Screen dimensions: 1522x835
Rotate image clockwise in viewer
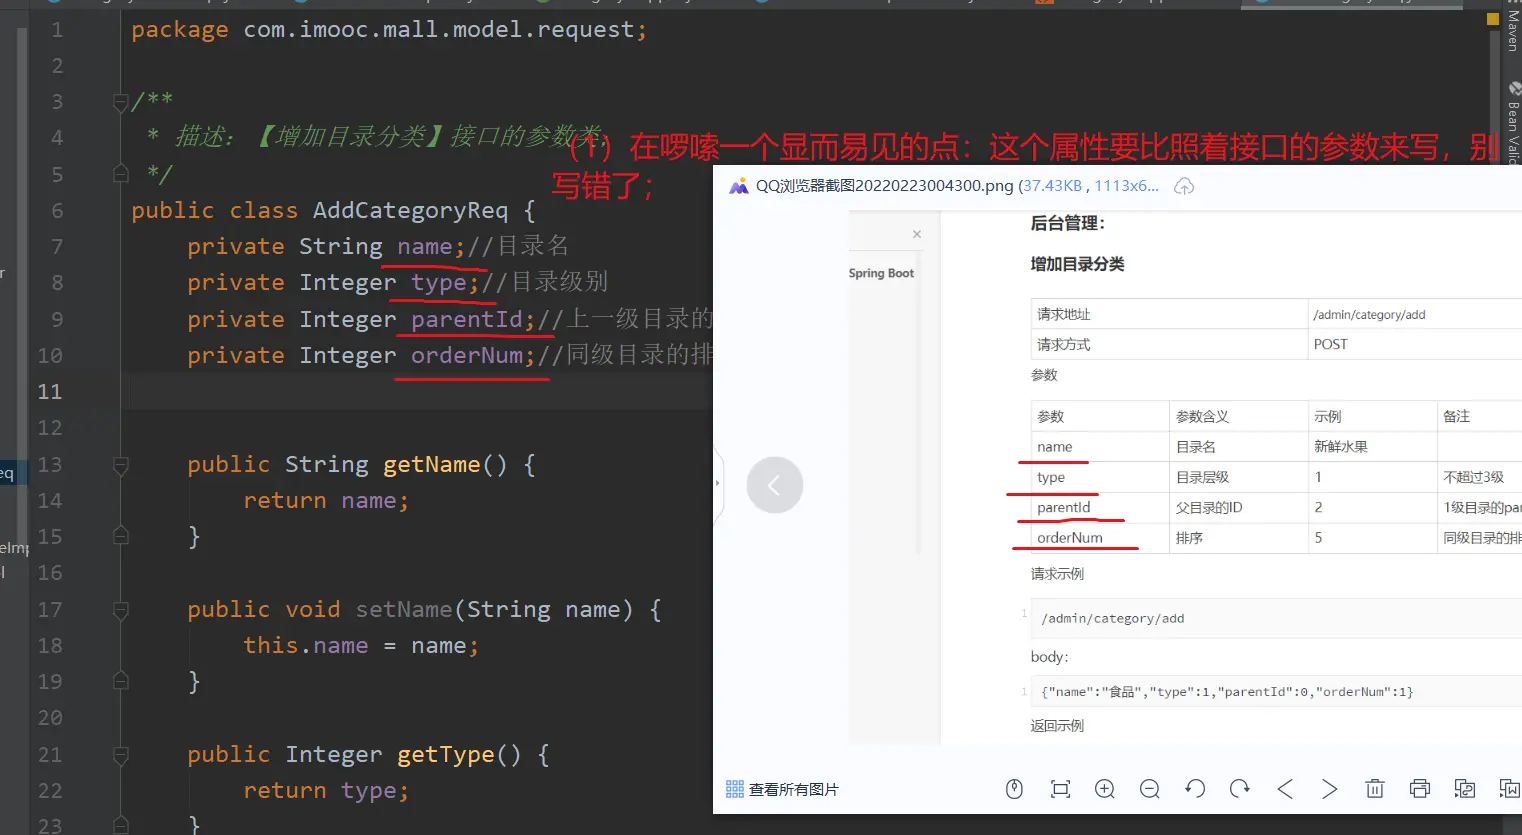click(x=1240, y=789)
